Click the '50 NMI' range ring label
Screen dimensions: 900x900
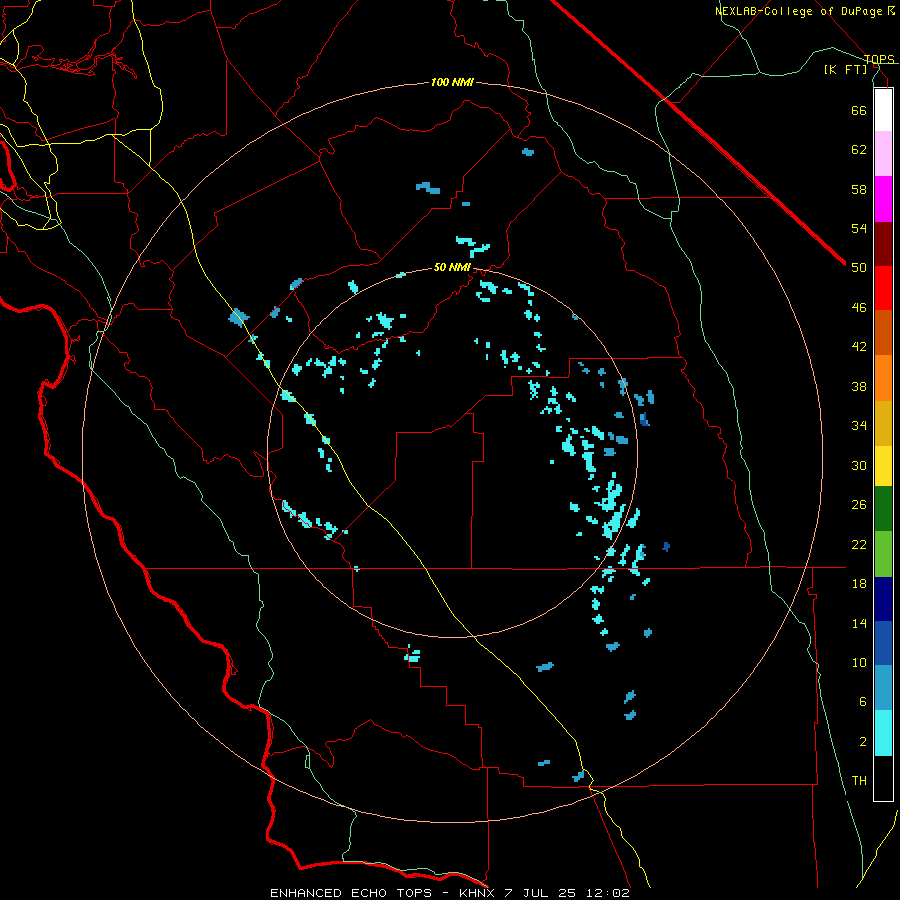452,267
